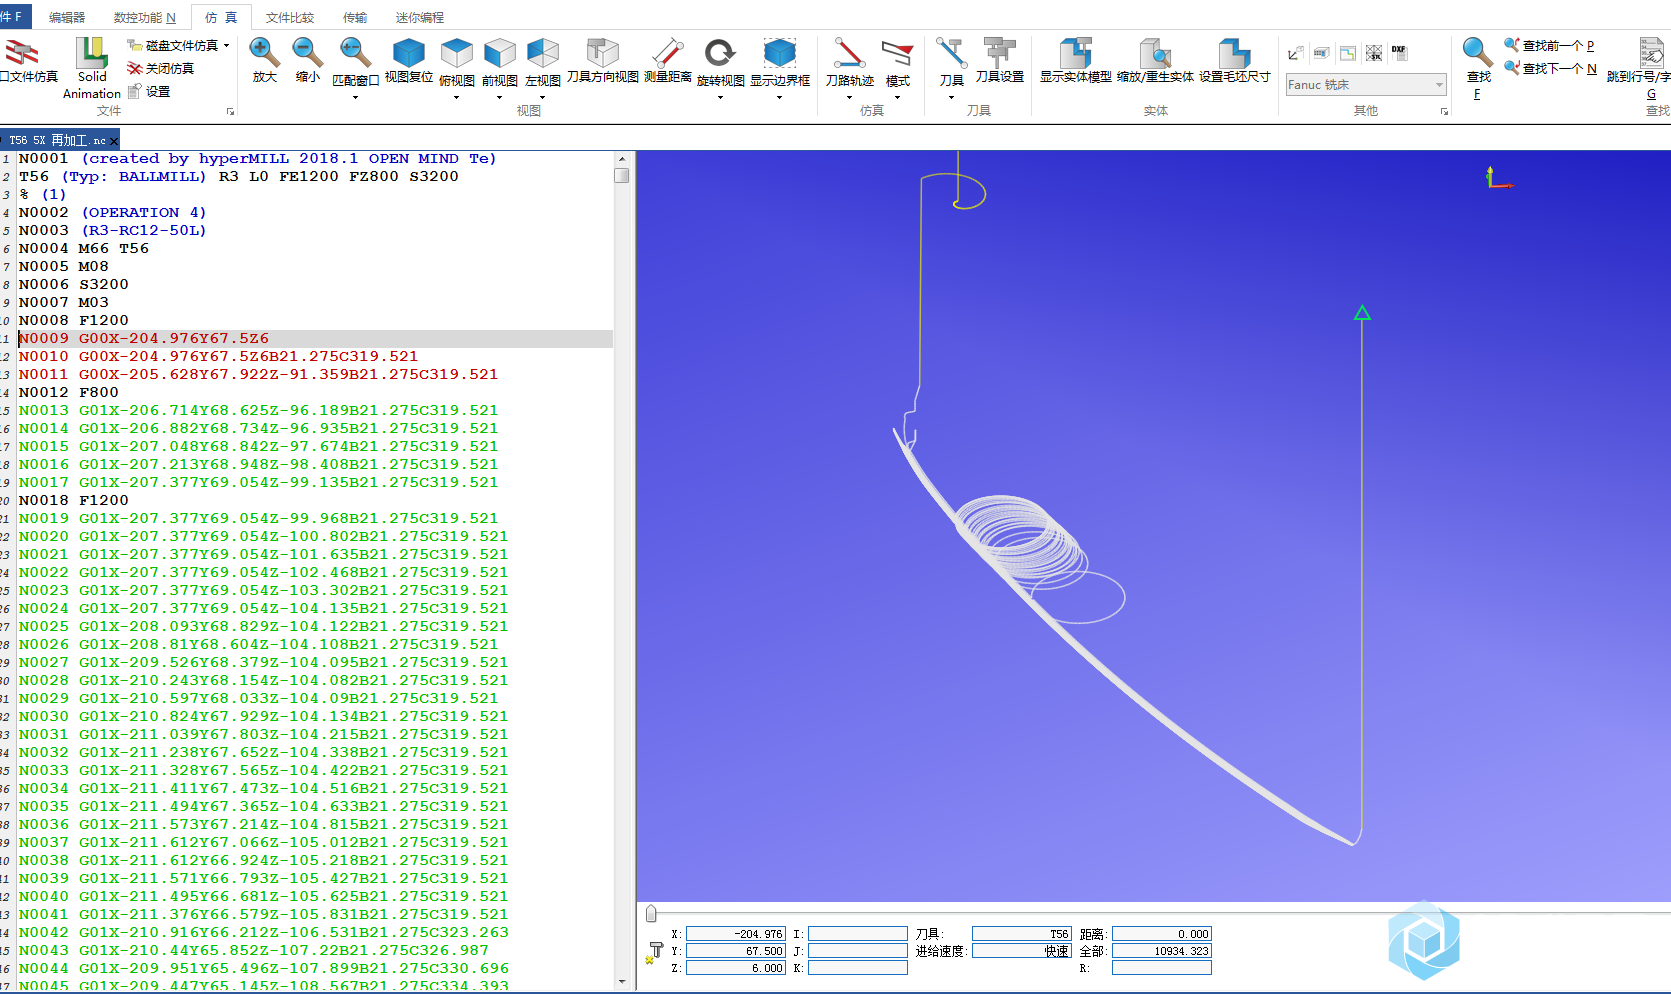The height and width of the screenshot is (994, 1671).
Task: Open dropdown arrow under 模式
Action: (897, 97)
